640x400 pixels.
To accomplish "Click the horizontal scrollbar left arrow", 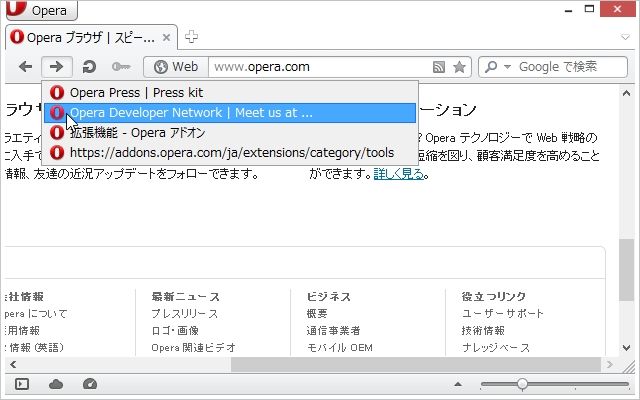I will 13,364.
